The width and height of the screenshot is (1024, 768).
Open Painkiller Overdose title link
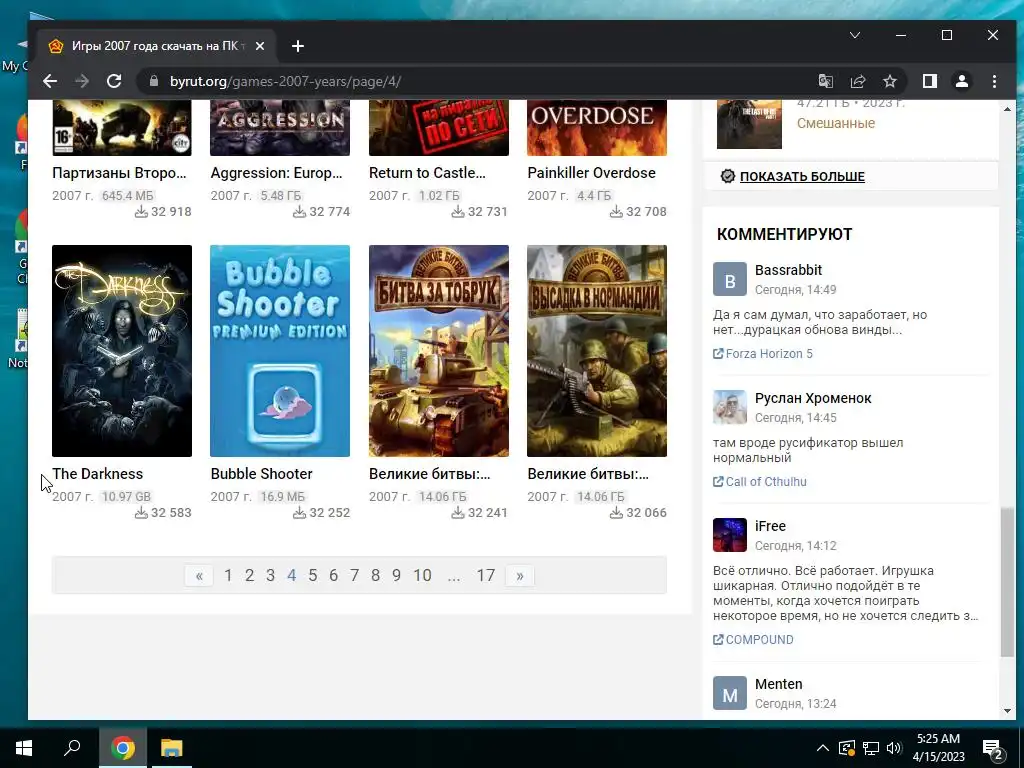pyautogui.click(x=592, y=173)
